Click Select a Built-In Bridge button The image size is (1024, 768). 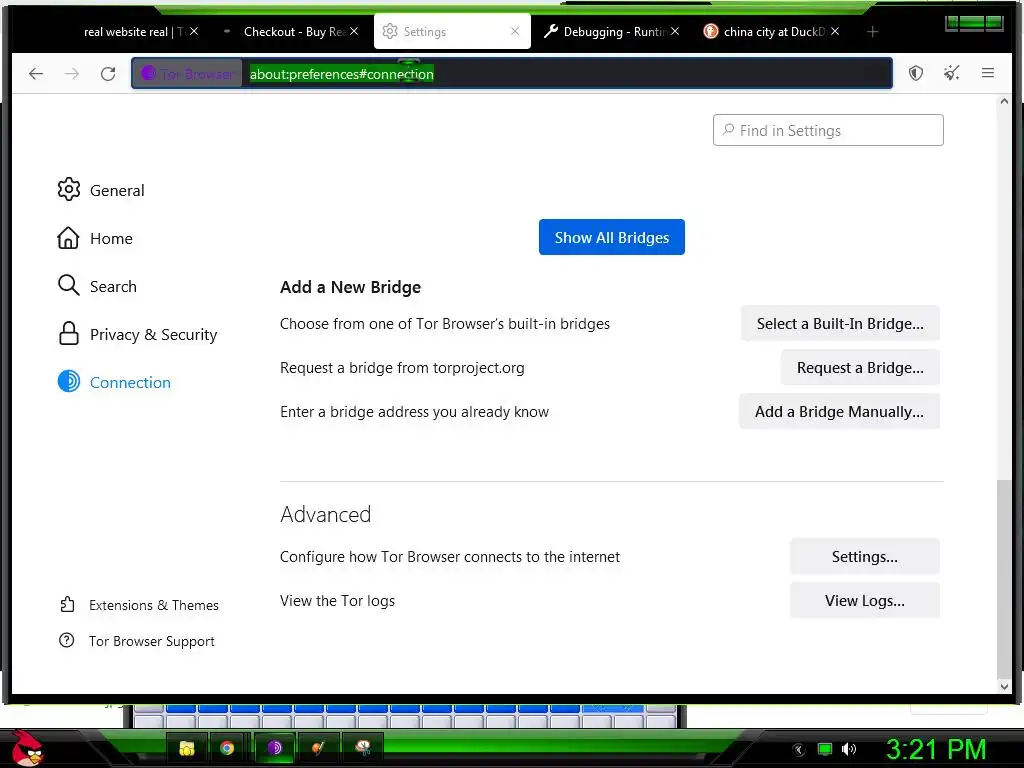pos(840,324)
